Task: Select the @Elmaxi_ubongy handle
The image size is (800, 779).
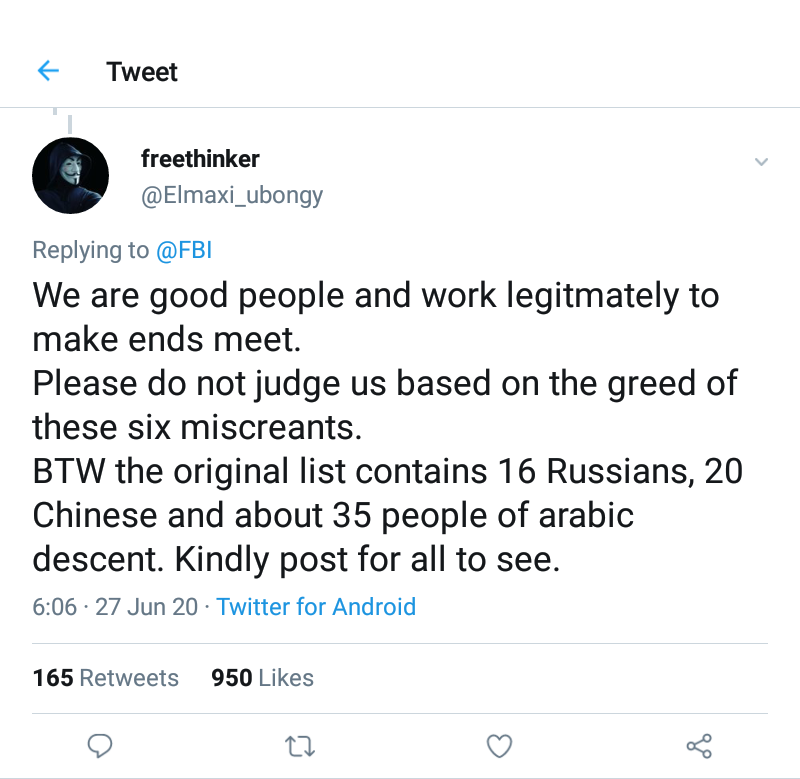Action: tap(232, 194)
